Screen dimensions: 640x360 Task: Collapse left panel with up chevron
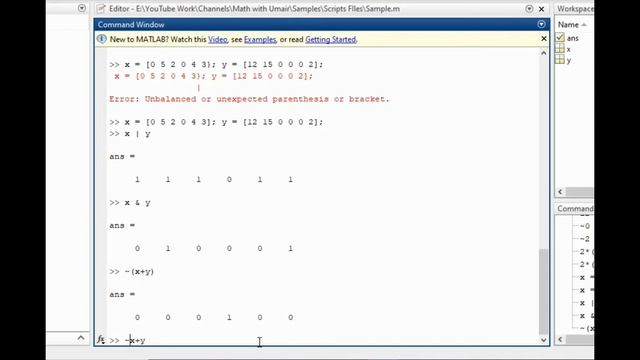tap(81, 338)
